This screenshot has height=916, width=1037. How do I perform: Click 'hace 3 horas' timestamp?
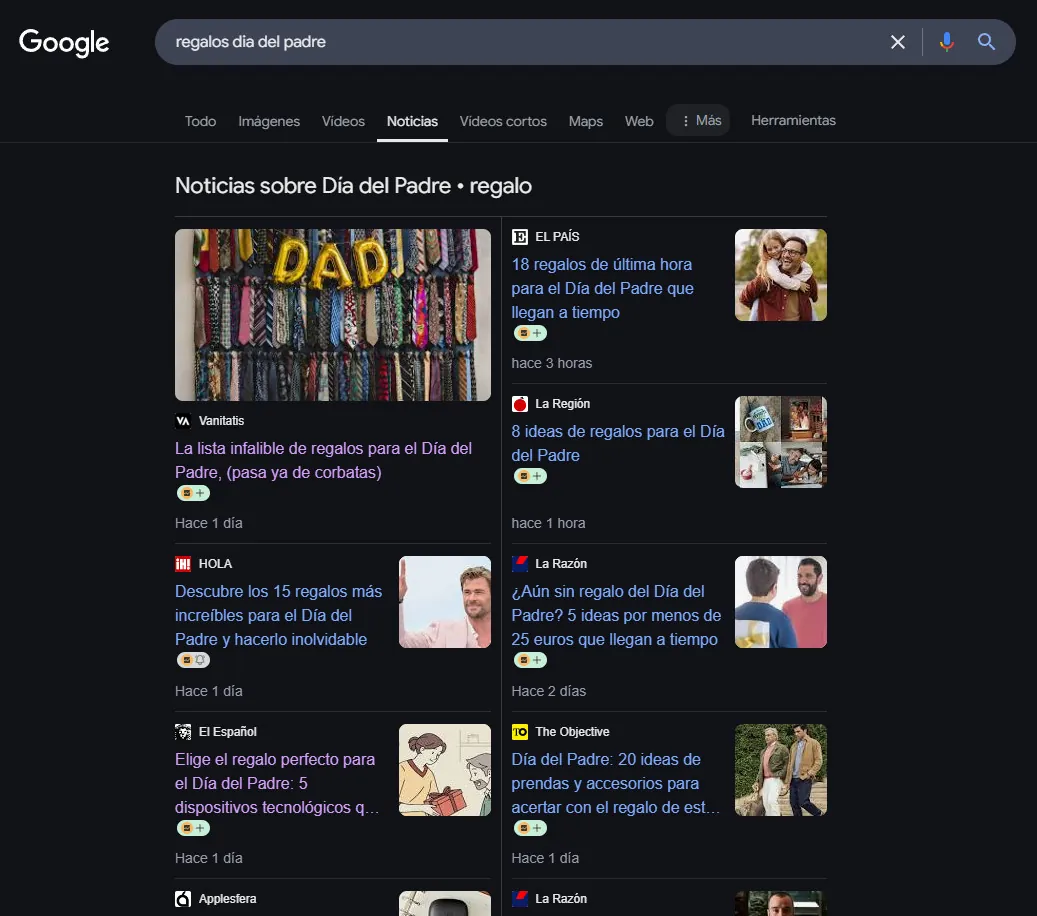(x=552, y=363)
